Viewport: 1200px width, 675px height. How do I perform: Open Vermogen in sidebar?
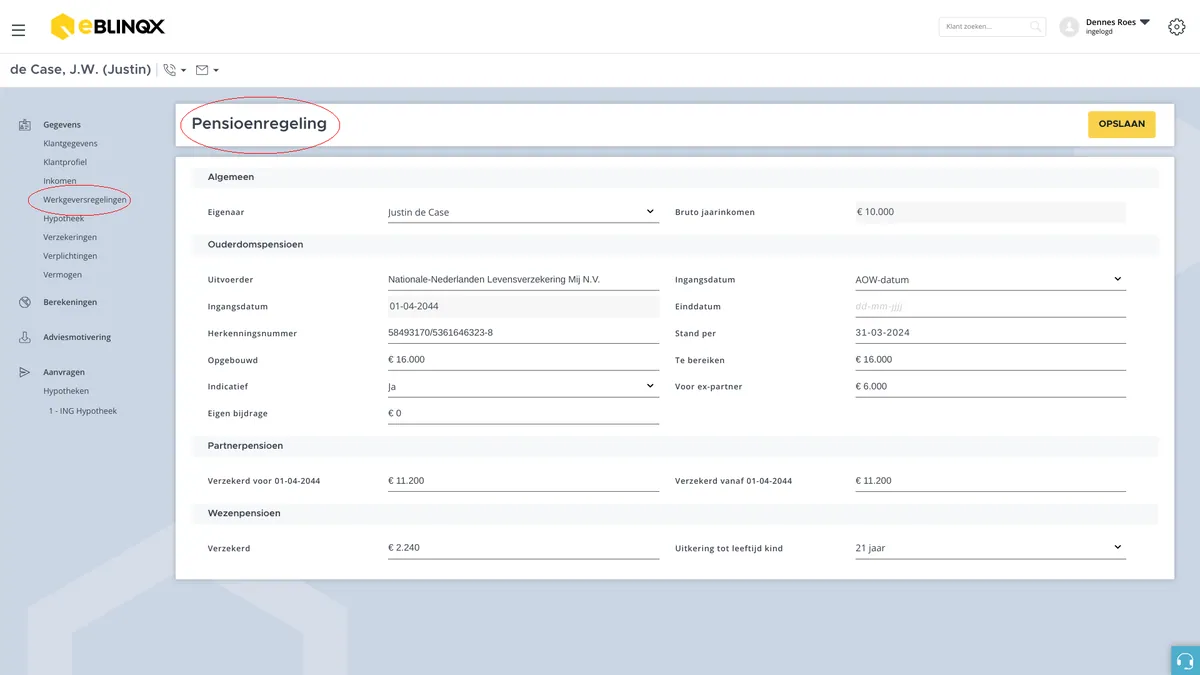[62, 274]
